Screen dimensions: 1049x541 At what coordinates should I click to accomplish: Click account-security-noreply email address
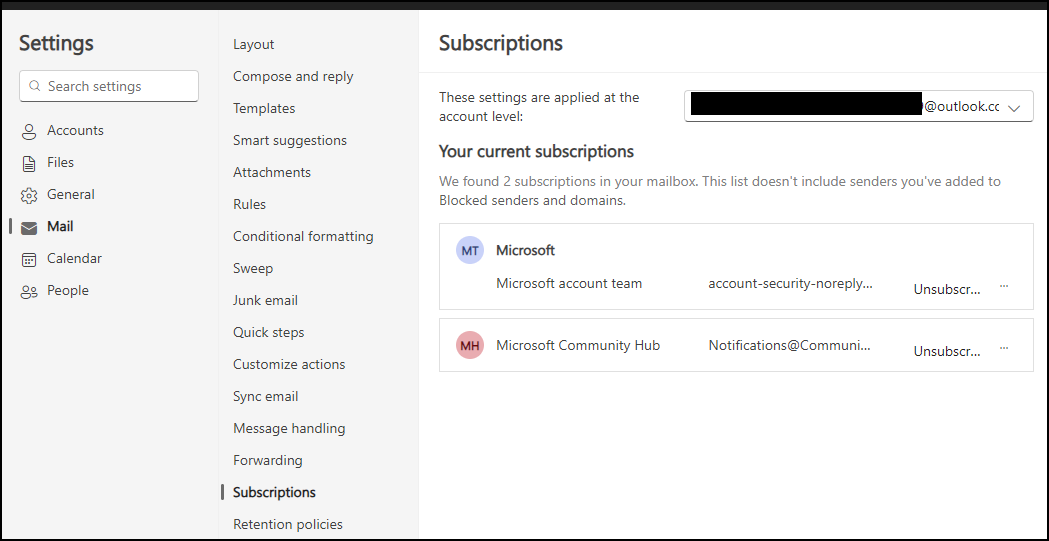790,284
